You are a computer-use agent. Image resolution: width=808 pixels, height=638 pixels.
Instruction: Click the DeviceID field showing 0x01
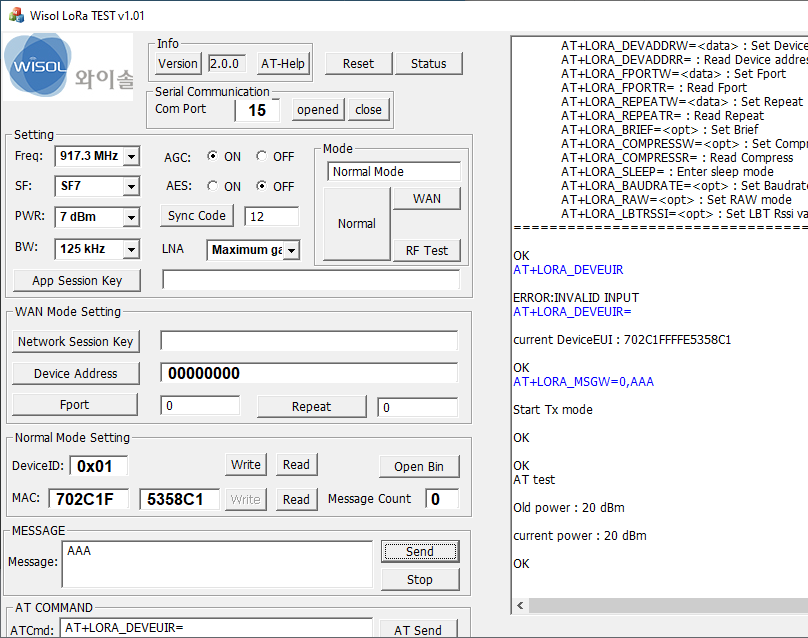tap(98, 466)
